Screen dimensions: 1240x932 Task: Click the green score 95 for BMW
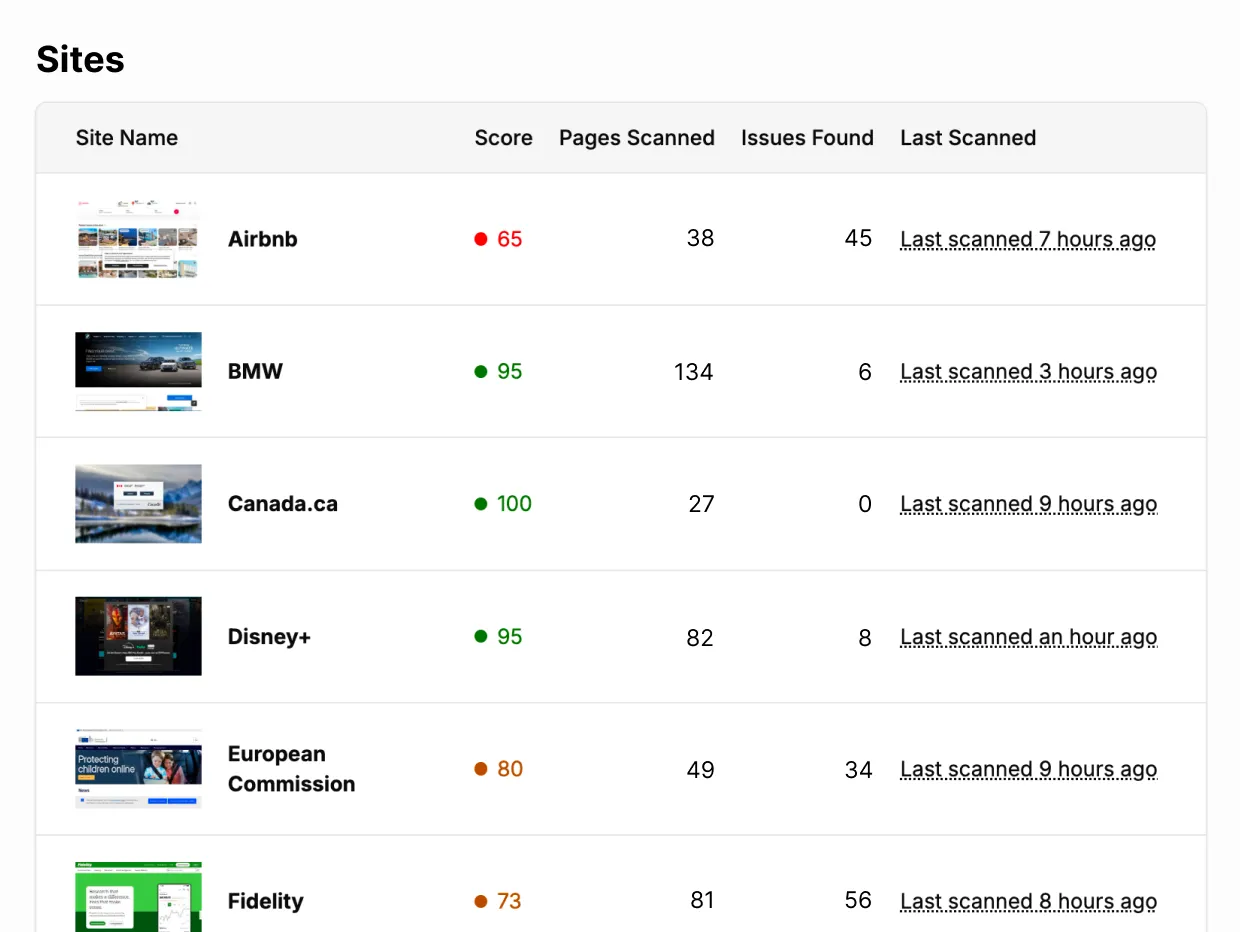(499, 371)
